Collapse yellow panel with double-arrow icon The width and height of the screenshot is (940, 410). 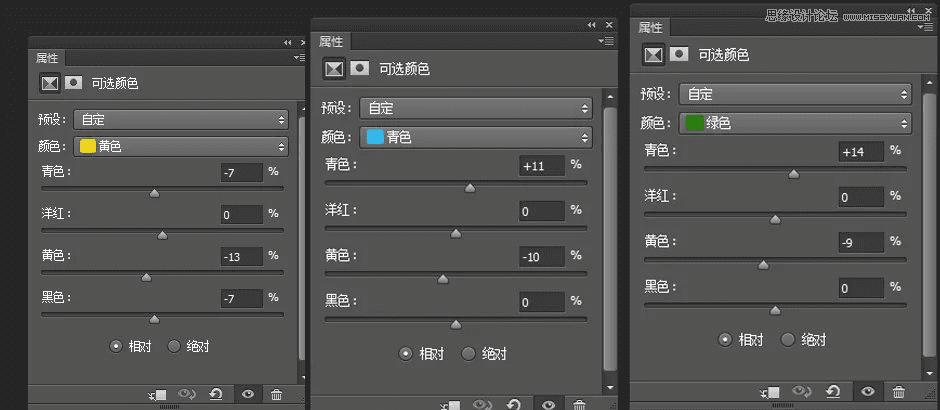(288, 43)
